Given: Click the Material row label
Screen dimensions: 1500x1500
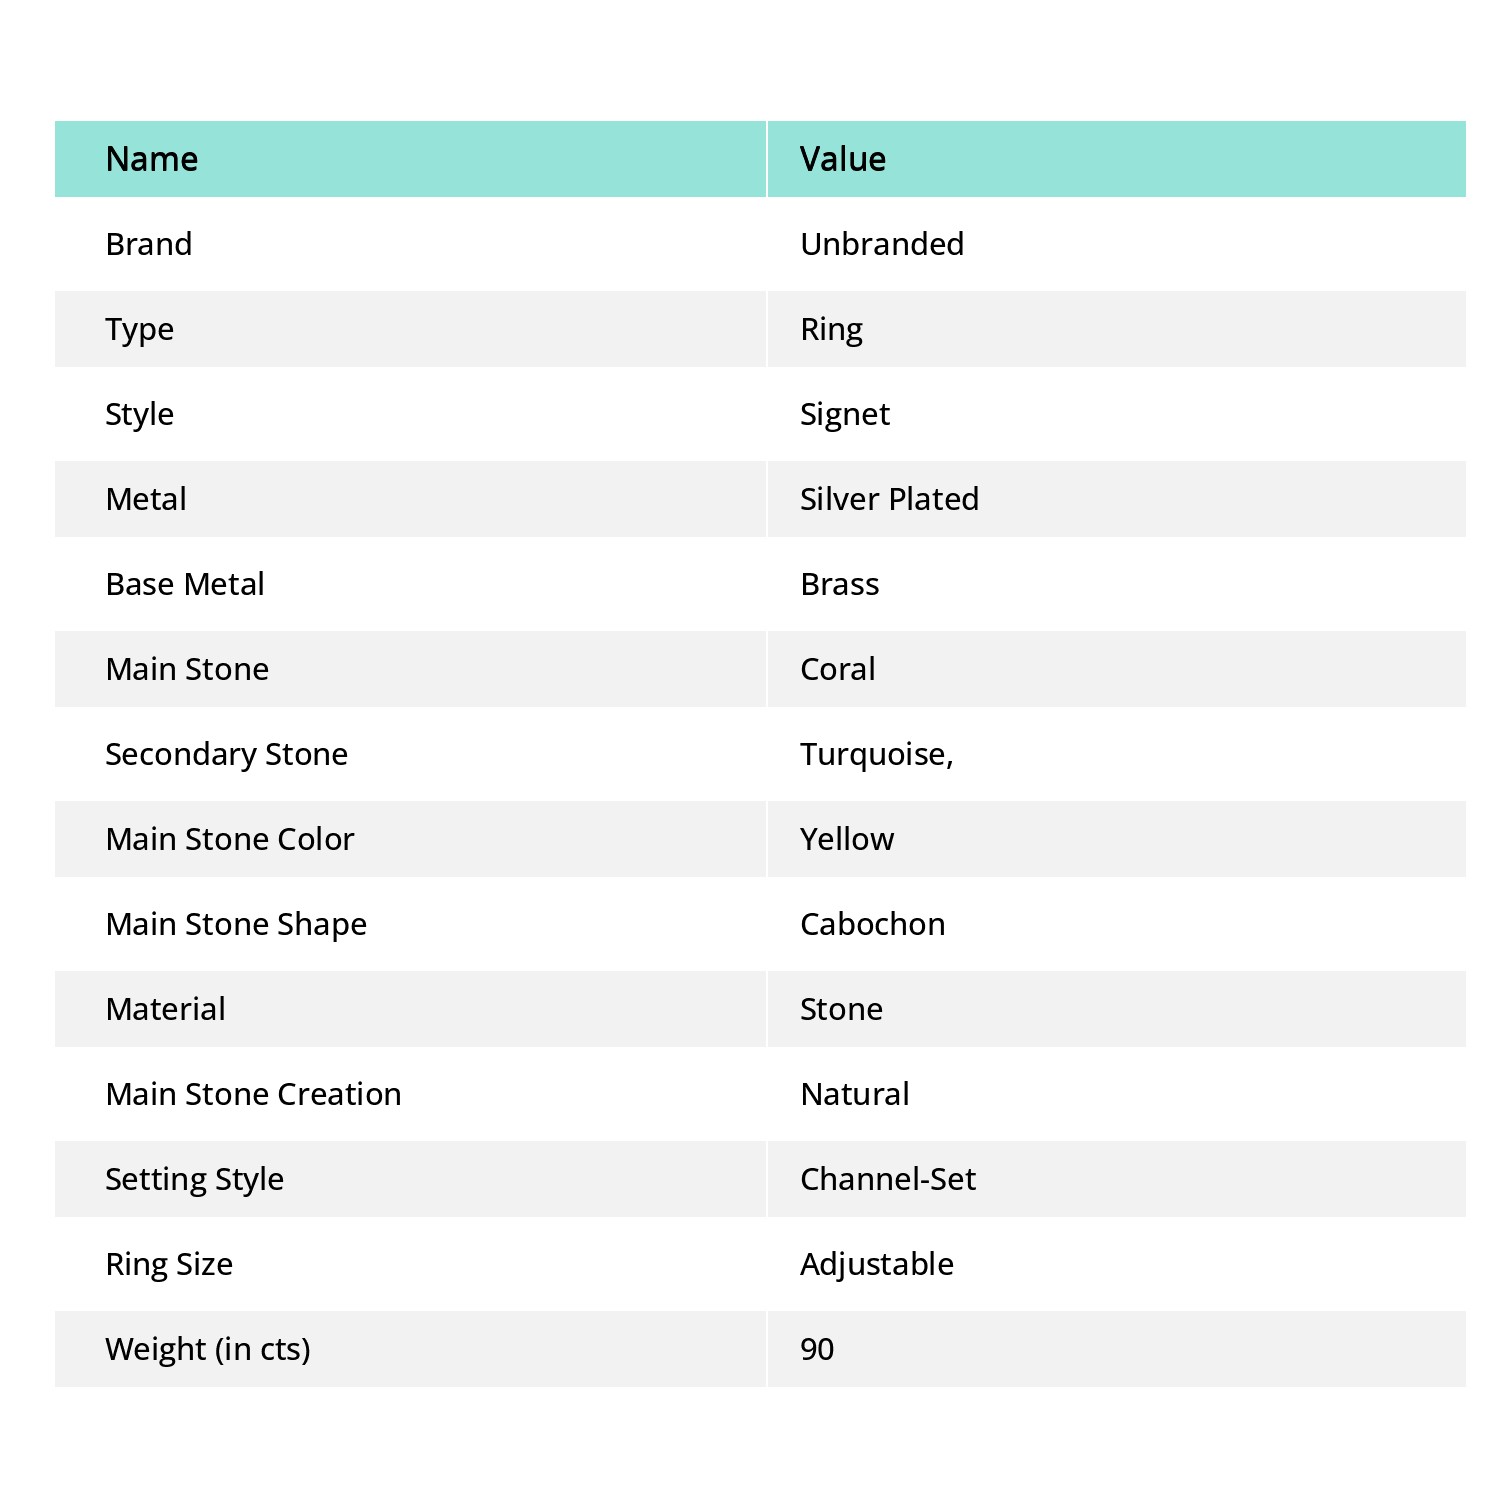Looking at the screenshot, I should click(x=166, y=1009).
